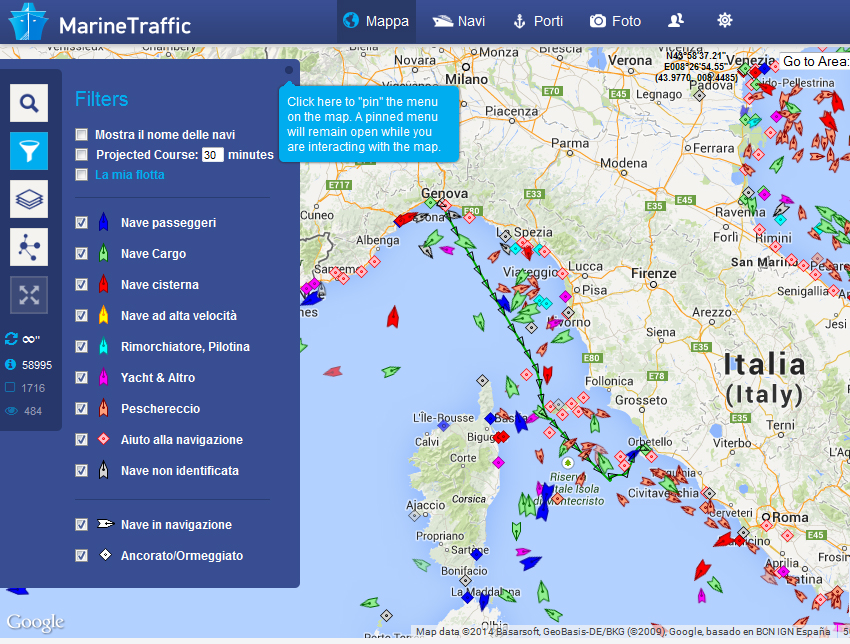The height and width of the screenshot is (644, 850).
Task: Open the Navi menu
Action: 459,21
